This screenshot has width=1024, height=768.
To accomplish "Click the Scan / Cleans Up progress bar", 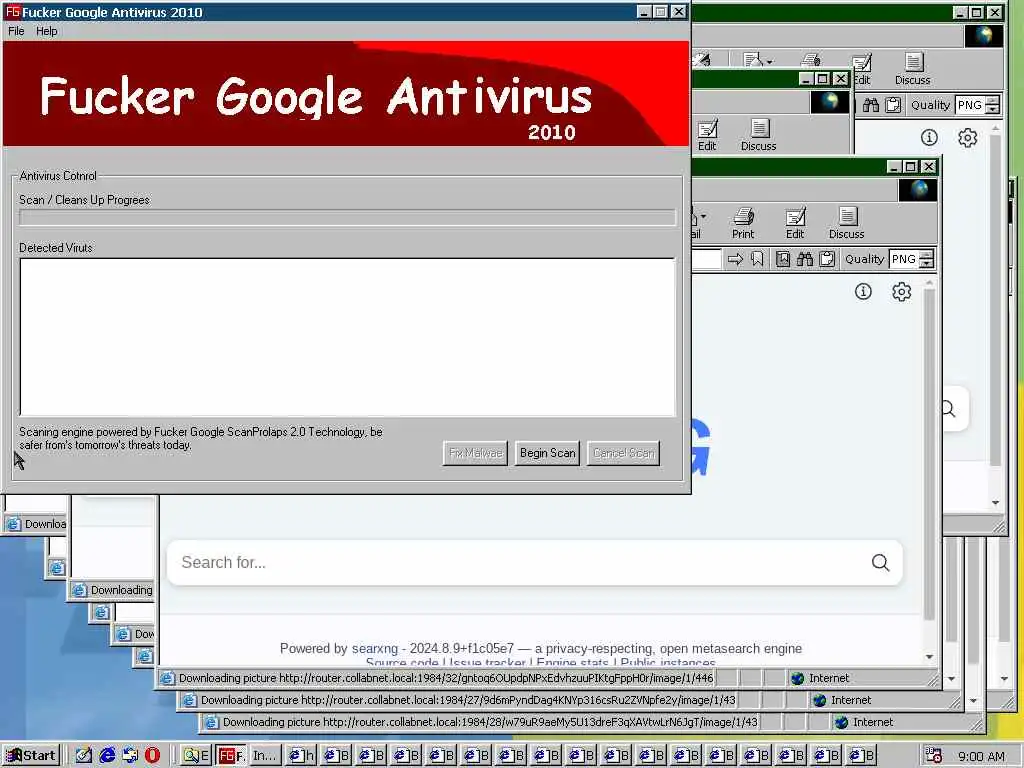I will click(347, 217).
